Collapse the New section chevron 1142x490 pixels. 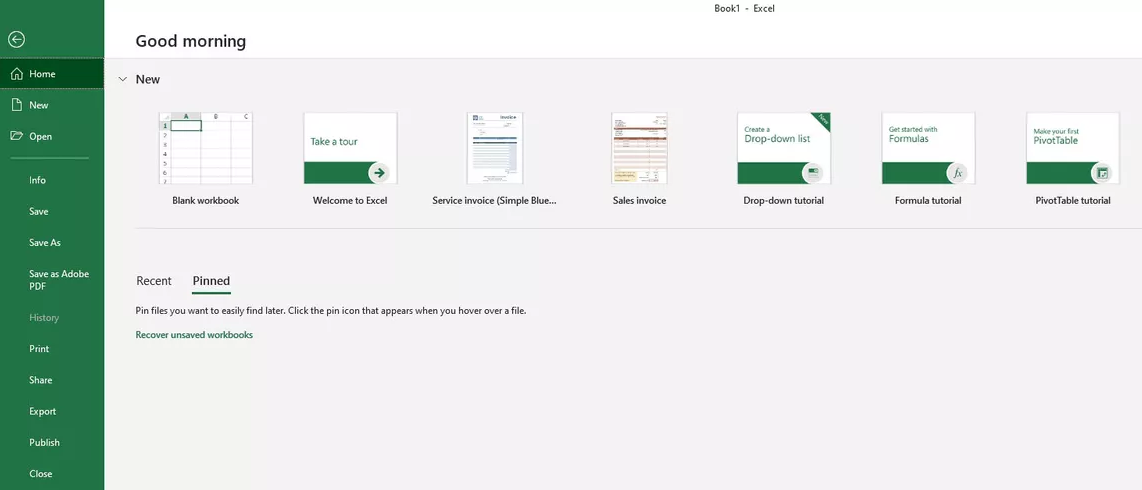point(122,79)
